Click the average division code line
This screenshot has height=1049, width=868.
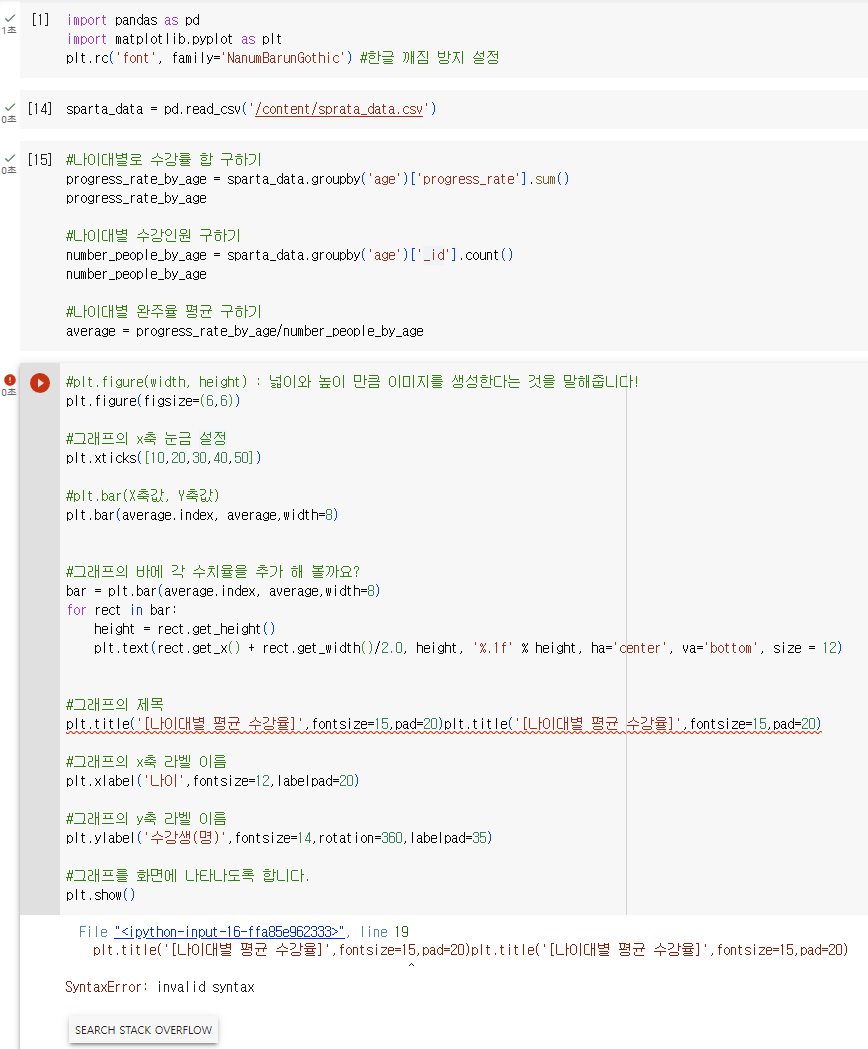(x=245, y=331)
